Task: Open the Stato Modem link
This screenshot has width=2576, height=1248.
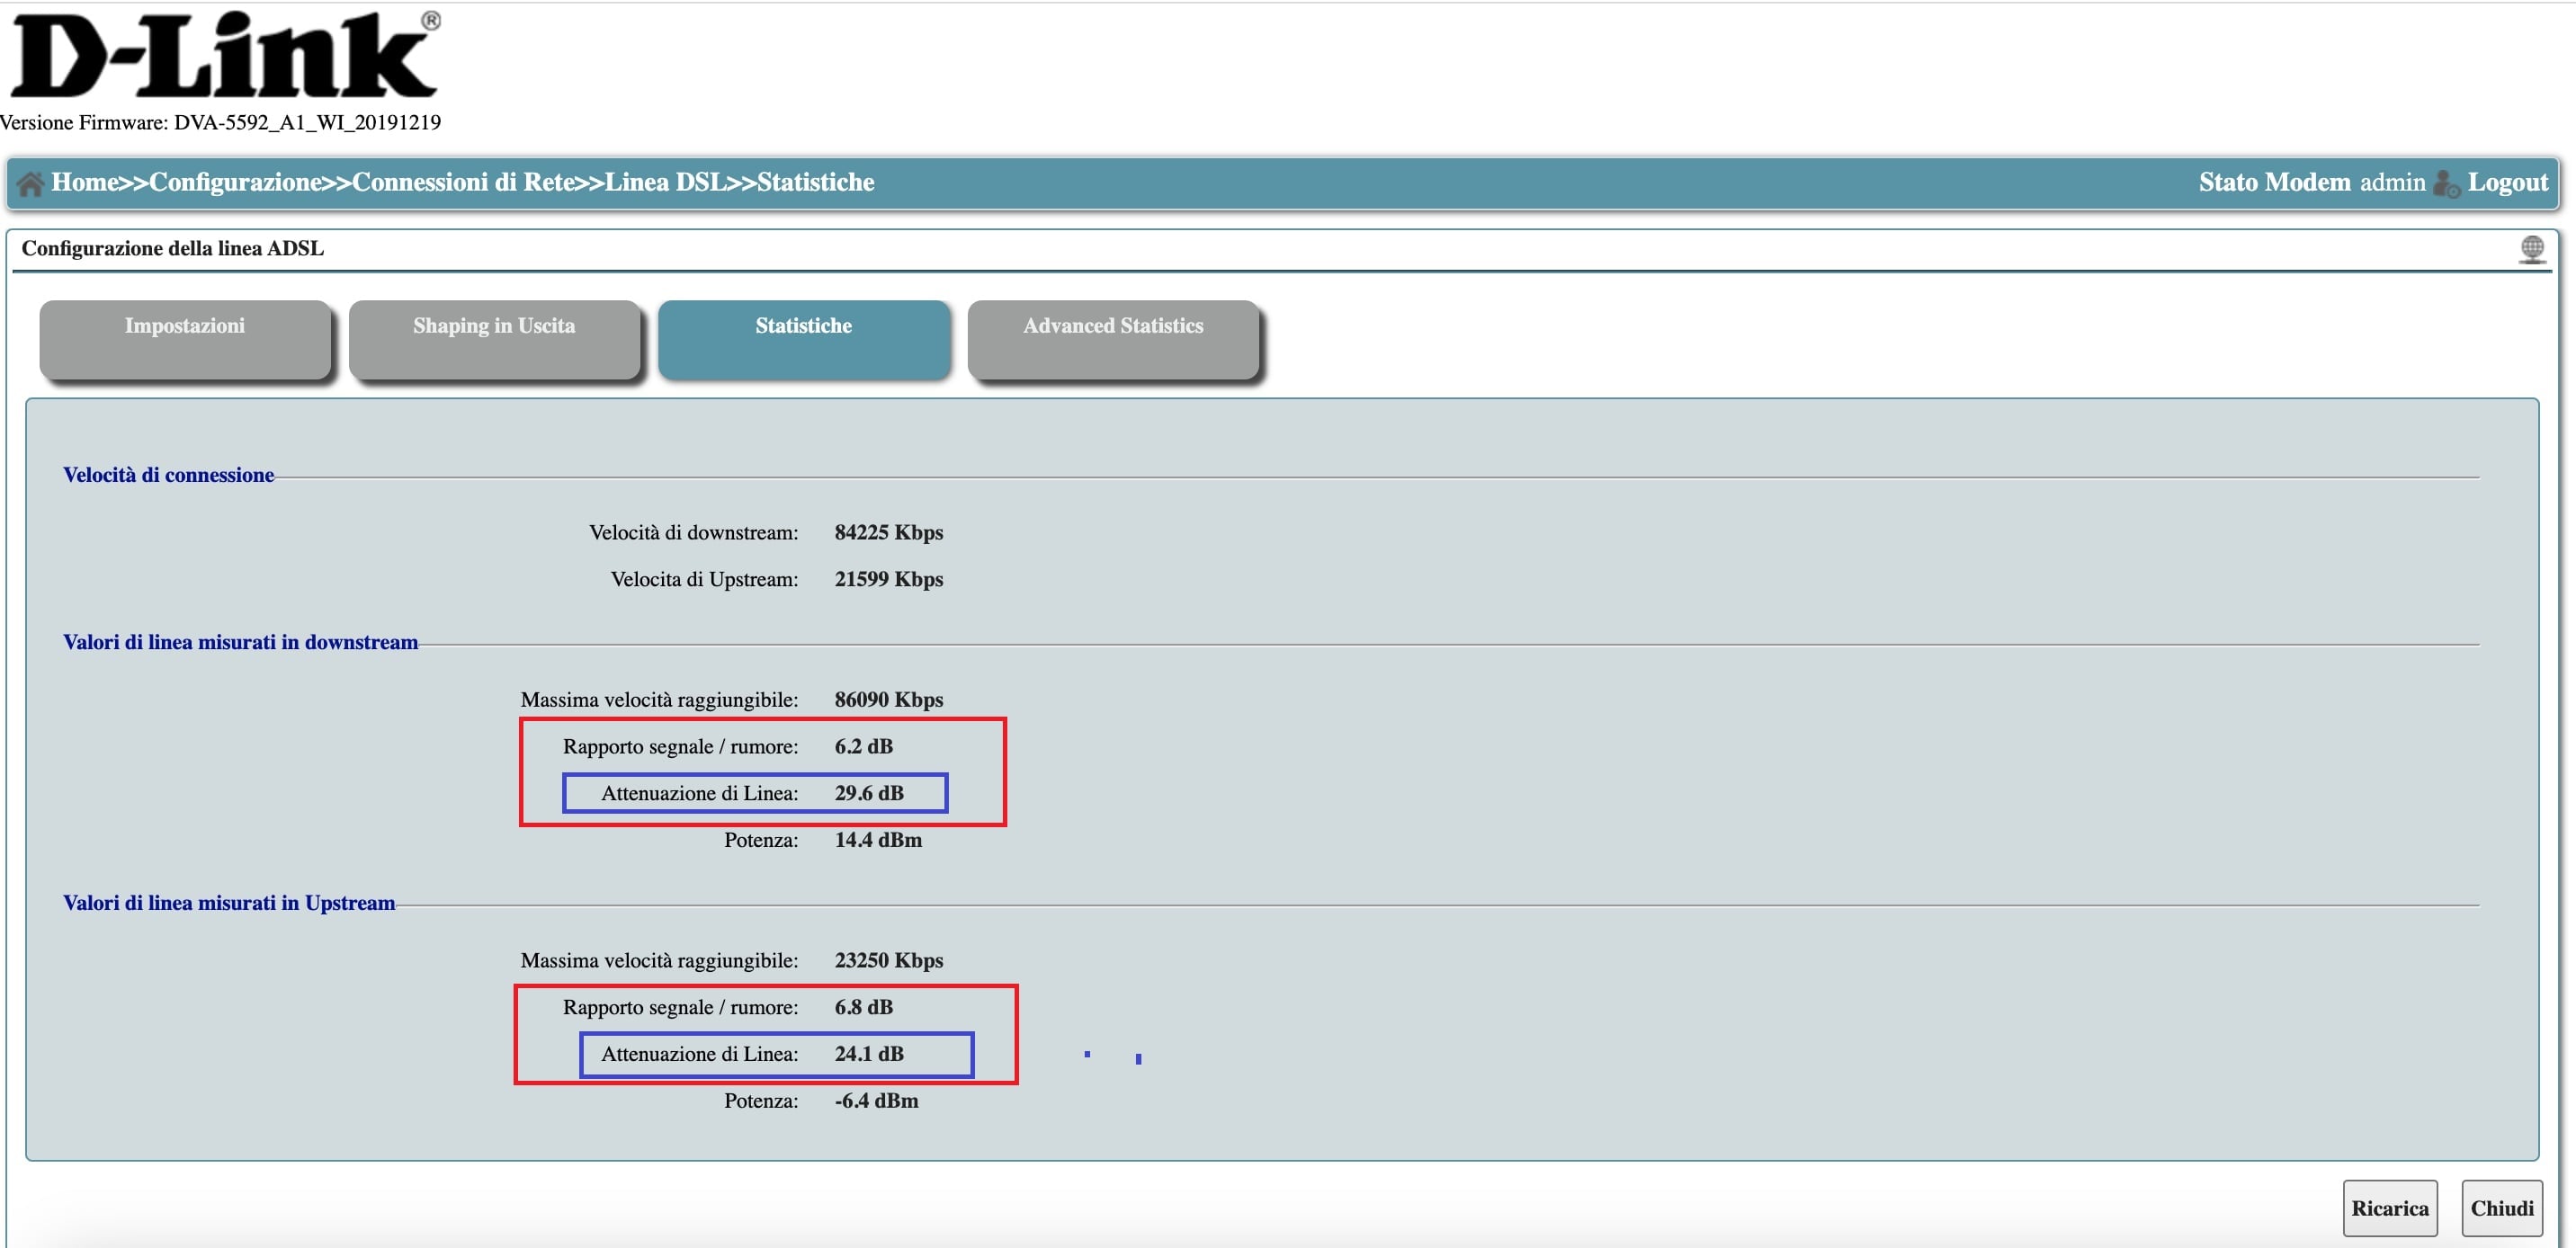Action: 2274,182
